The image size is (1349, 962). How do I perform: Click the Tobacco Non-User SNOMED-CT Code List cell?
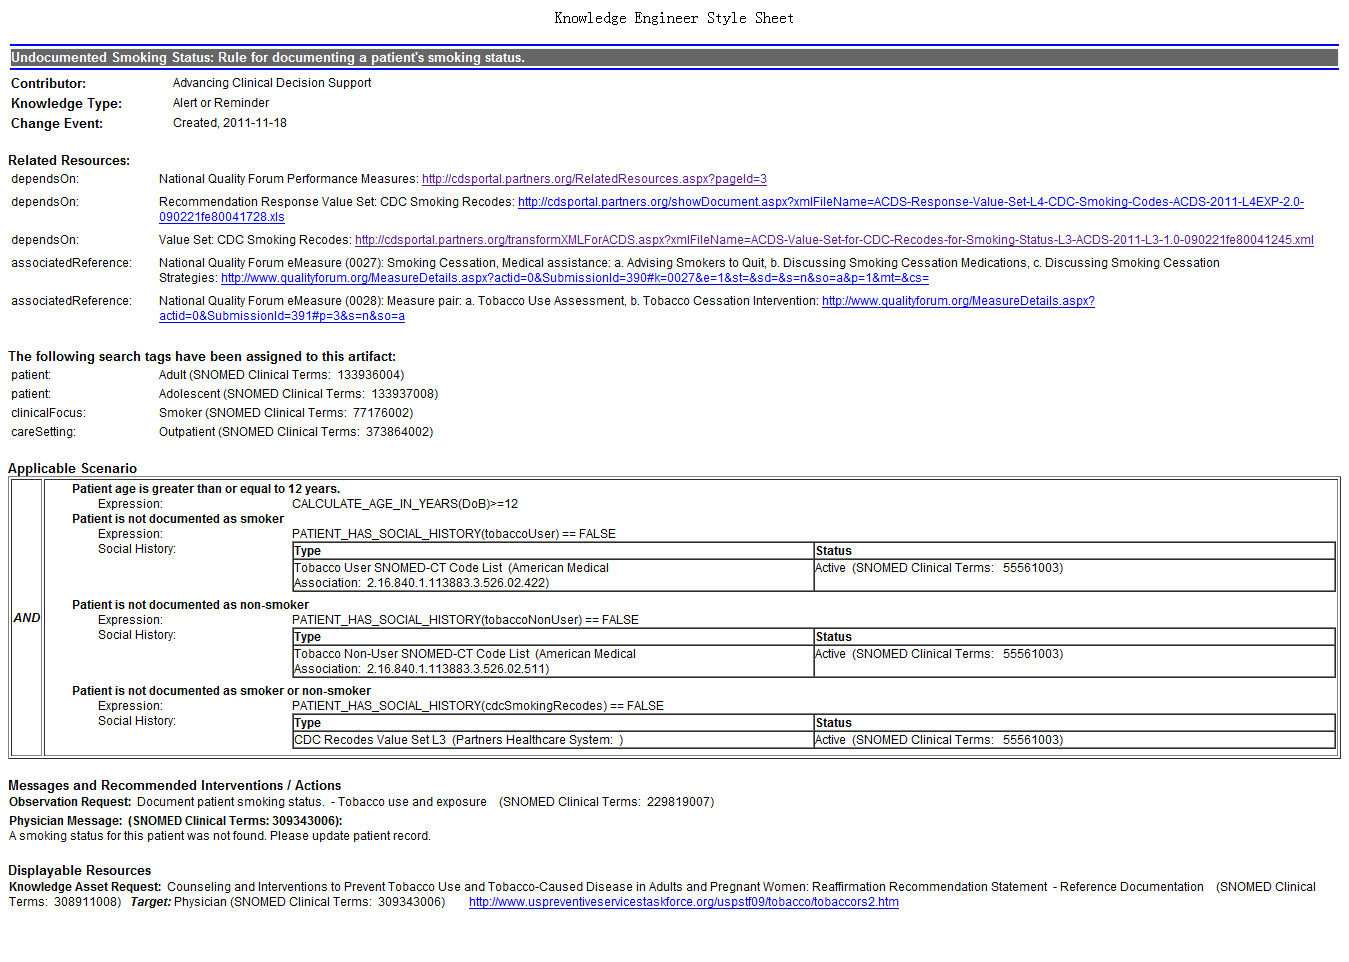[464, 661]
